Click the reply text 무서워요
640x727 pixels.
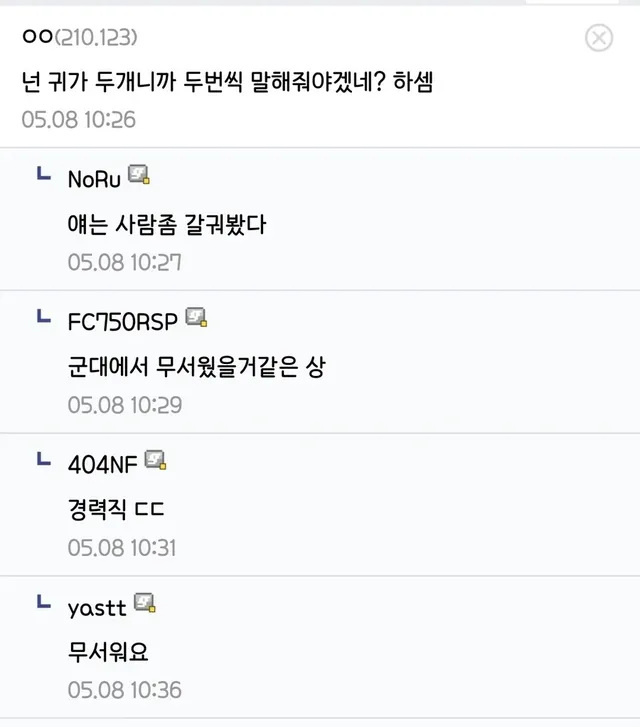[x=108, y=653]
